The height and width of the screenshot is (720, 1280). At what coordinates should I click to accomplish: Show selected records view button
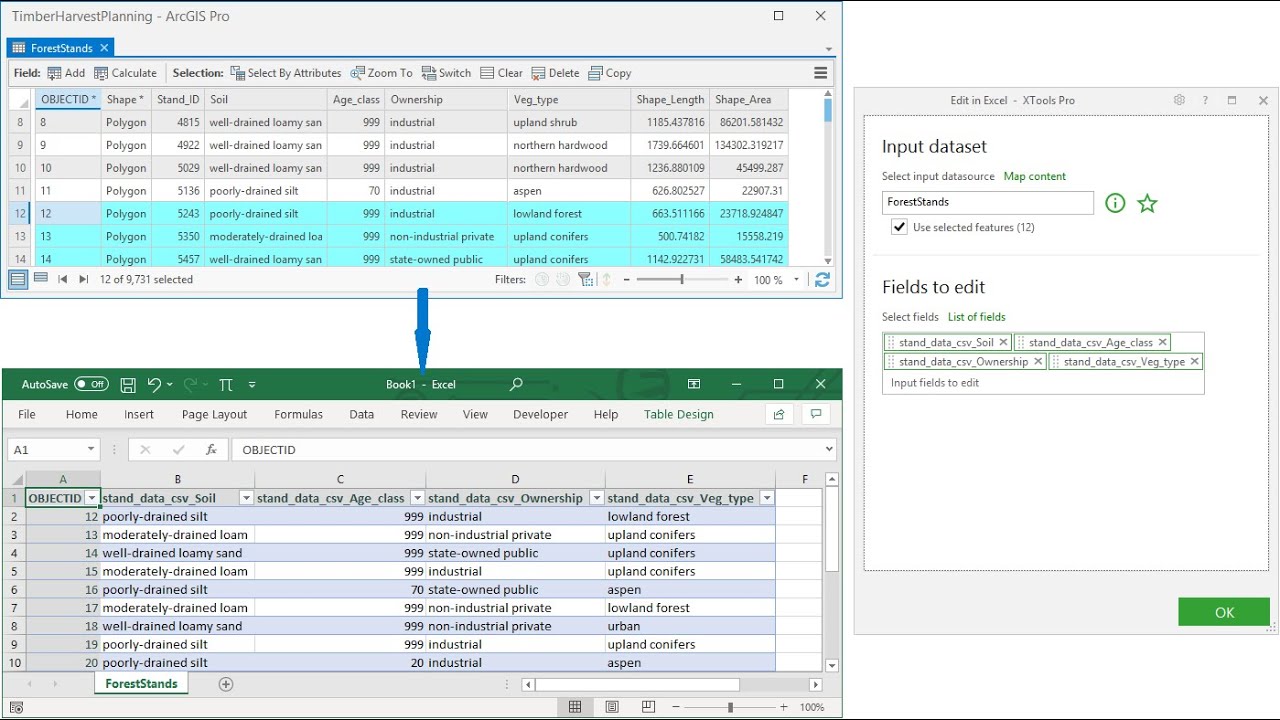[x=41, y=279]
